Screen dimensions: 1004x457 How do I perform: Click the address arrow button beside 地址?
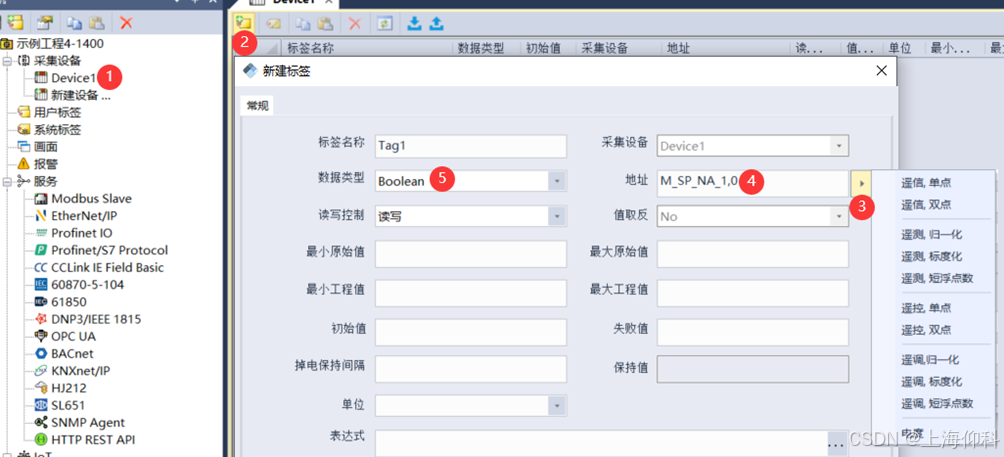861,184
